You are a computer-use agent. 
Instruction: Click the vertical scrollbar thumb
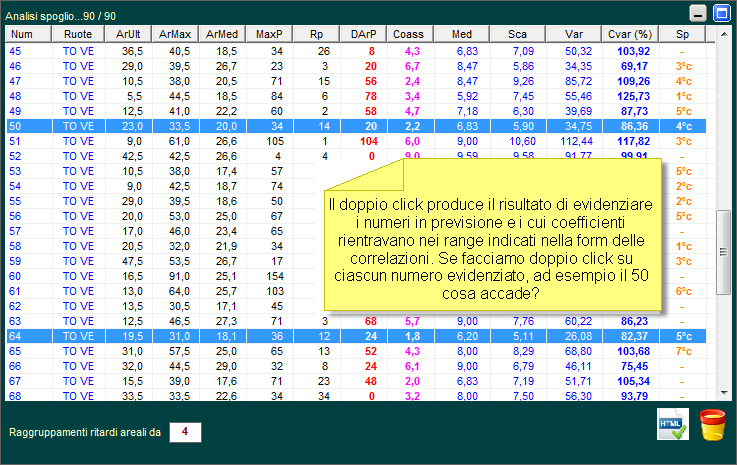coord(723,252)
